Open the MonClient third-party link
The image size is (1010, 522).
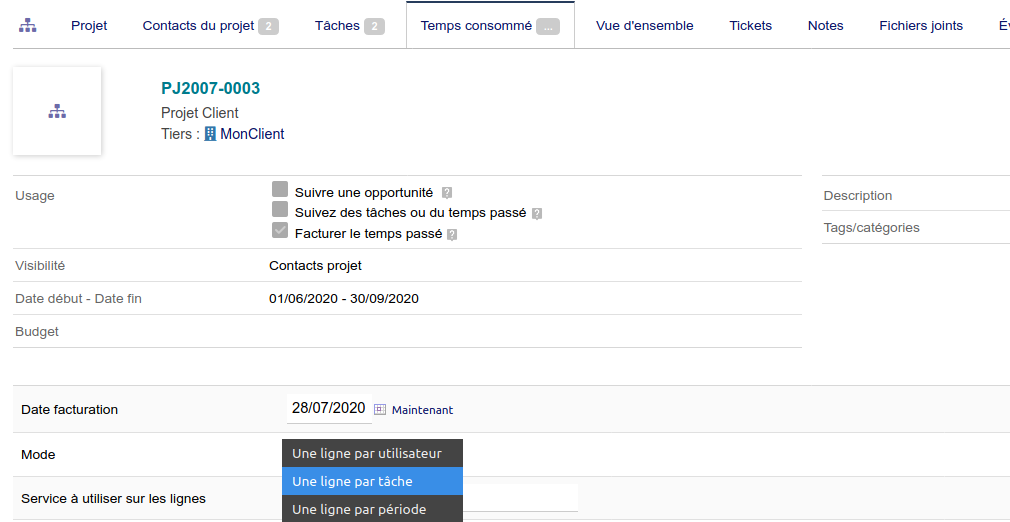point(252,134)
